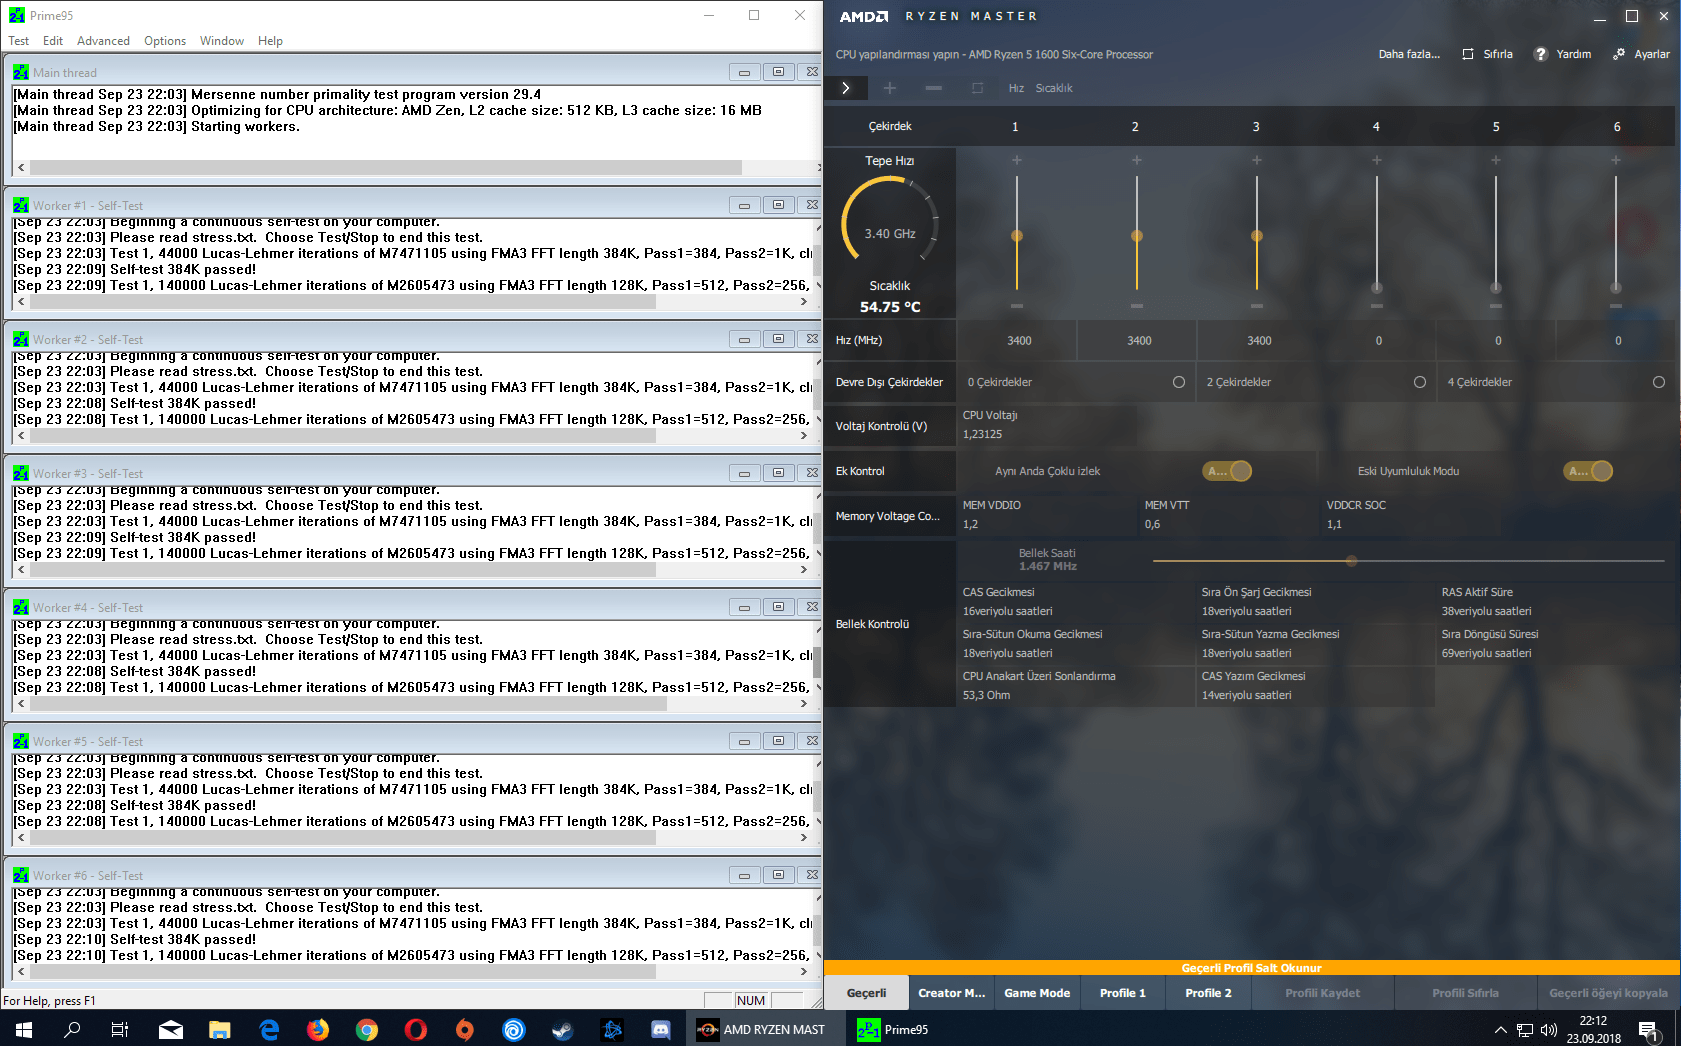Open Steam from the taskbar
This screenshot has width=1681, height=1046.
(x=563, y=1029)
